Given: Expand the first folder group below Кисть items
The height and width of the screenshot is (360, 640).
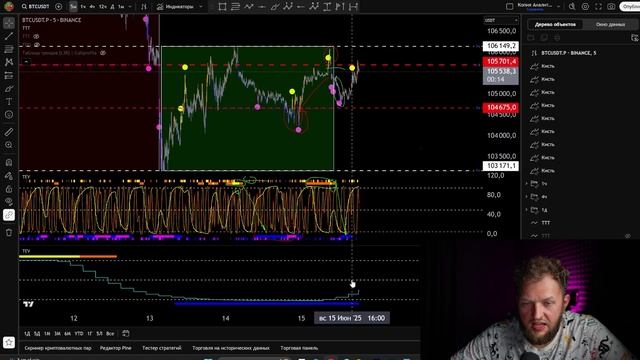Looking at the screenshot, I should pos(527,184).
